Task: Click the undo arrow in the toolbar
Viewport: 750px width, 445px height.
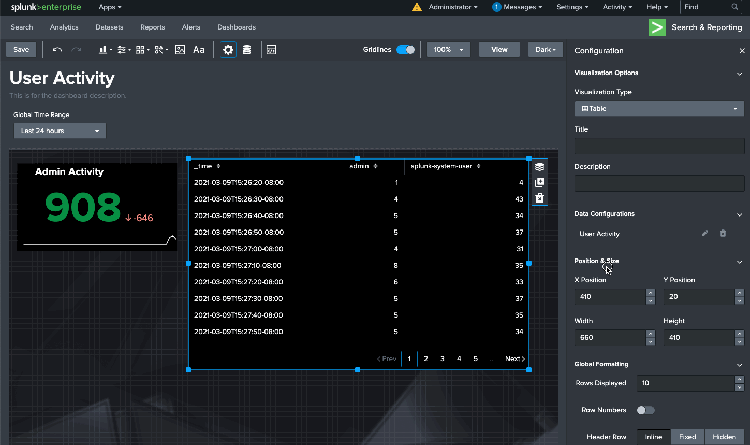Action: [57, 49]
